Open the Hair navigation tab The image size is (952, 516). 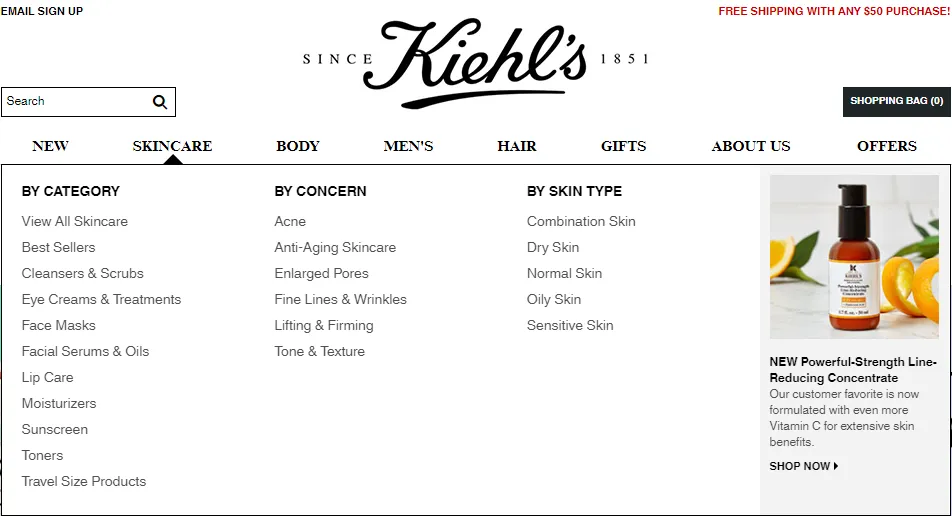517,146
